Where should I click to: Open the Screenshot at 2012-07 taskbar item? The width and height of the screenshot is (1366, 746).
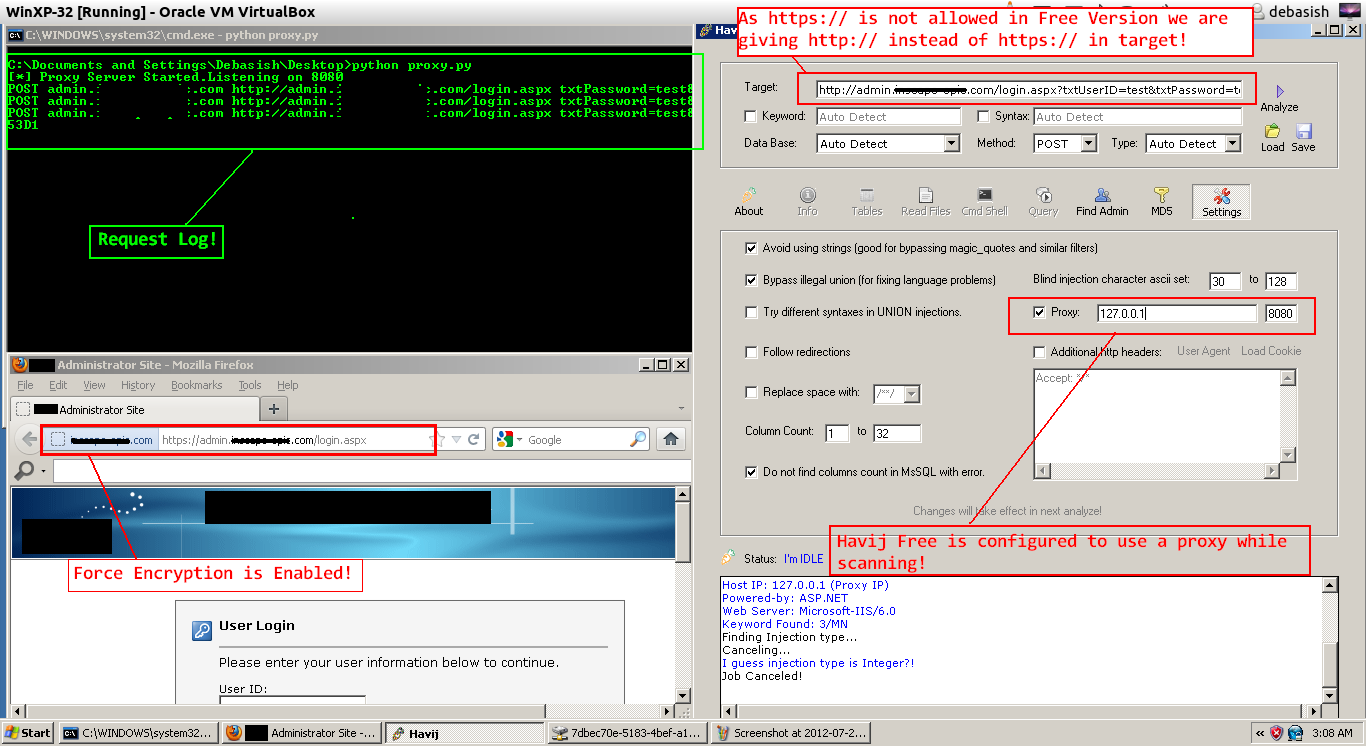(x=790, y=733)
